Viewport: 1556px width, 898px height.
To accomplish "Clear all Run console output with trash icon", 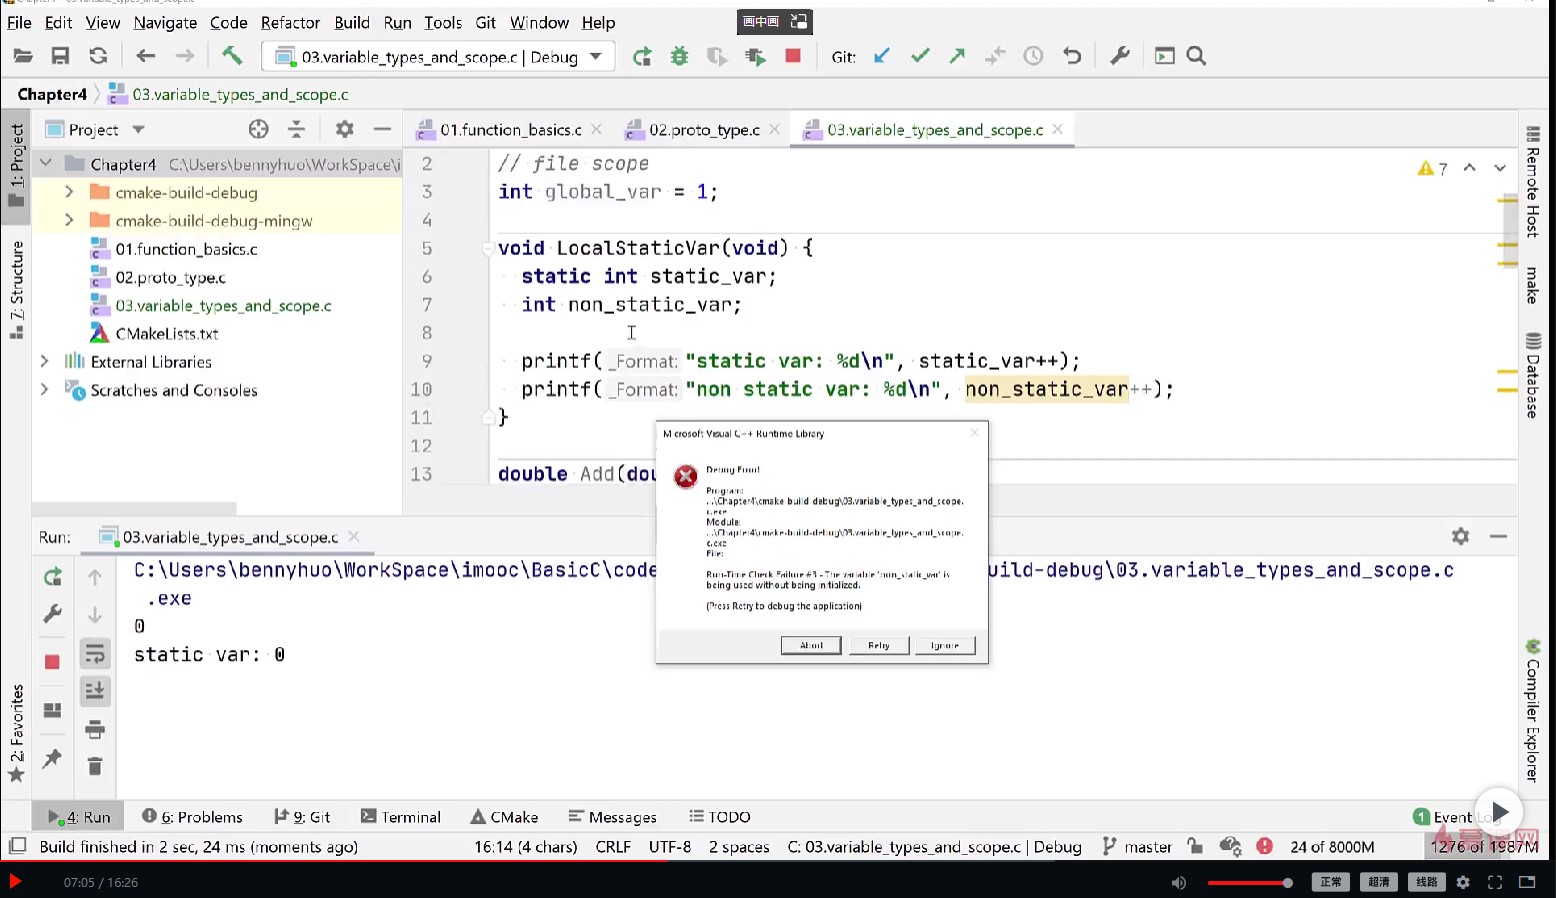I will pyautogui.click(x=95, y=766).
